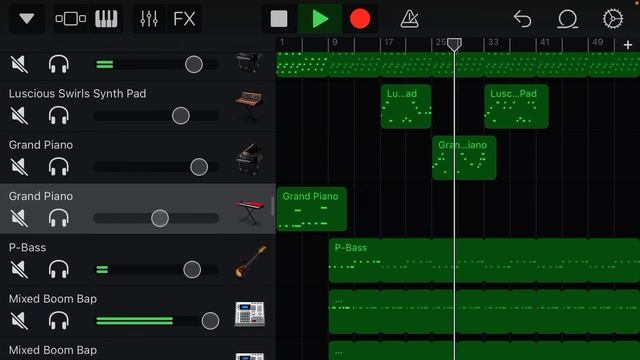Click bar 17 on the ruler

coord(389,42)
